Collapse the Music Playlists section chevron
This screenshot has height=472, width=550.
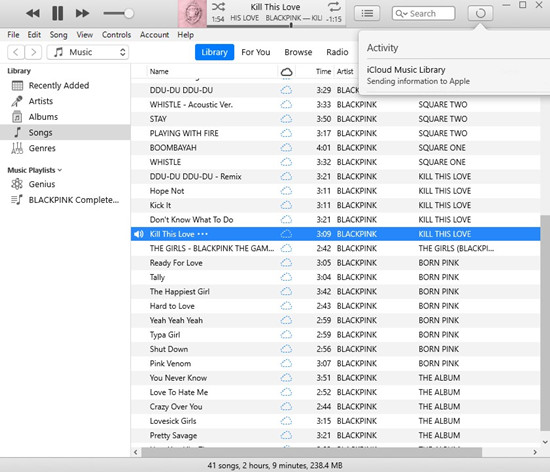click(x=60, y=170)
